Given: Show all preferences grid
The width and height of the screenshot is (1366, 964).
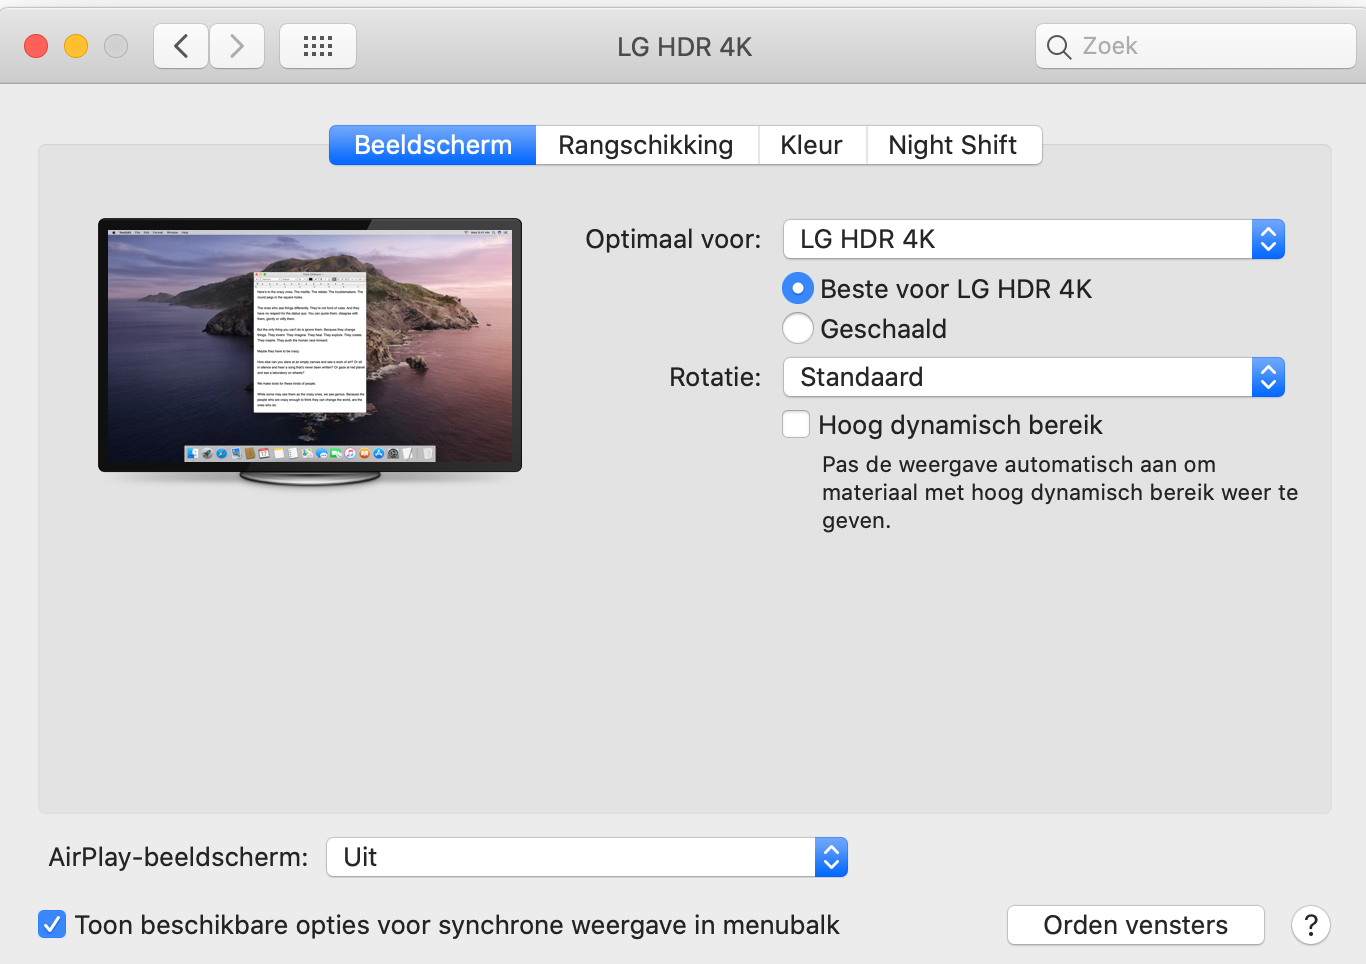Looking at the screenshot, I should pos(318,46).
